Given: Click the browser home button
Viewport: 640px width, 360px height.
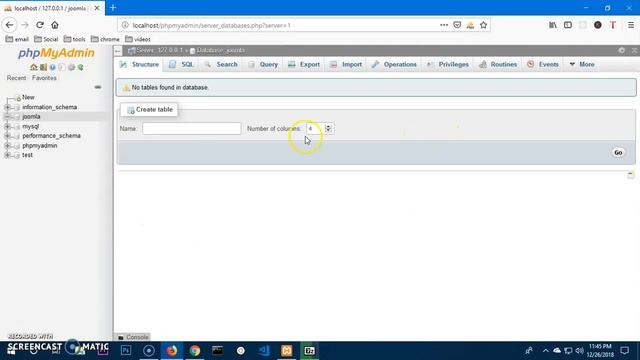Looking at the screenshot, I should pos(55,25).
